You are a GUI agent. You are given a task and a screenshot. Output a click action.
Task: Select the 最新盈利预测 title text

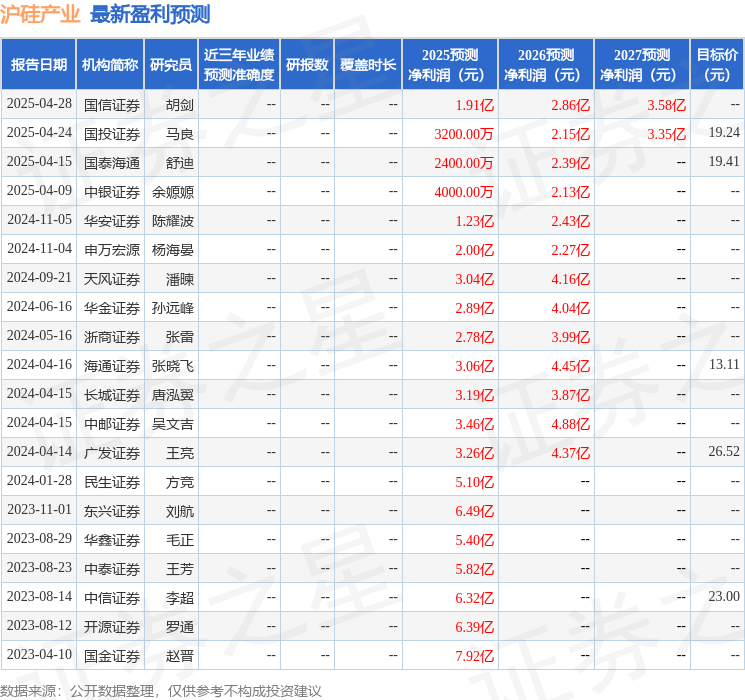tap(150, 14)
